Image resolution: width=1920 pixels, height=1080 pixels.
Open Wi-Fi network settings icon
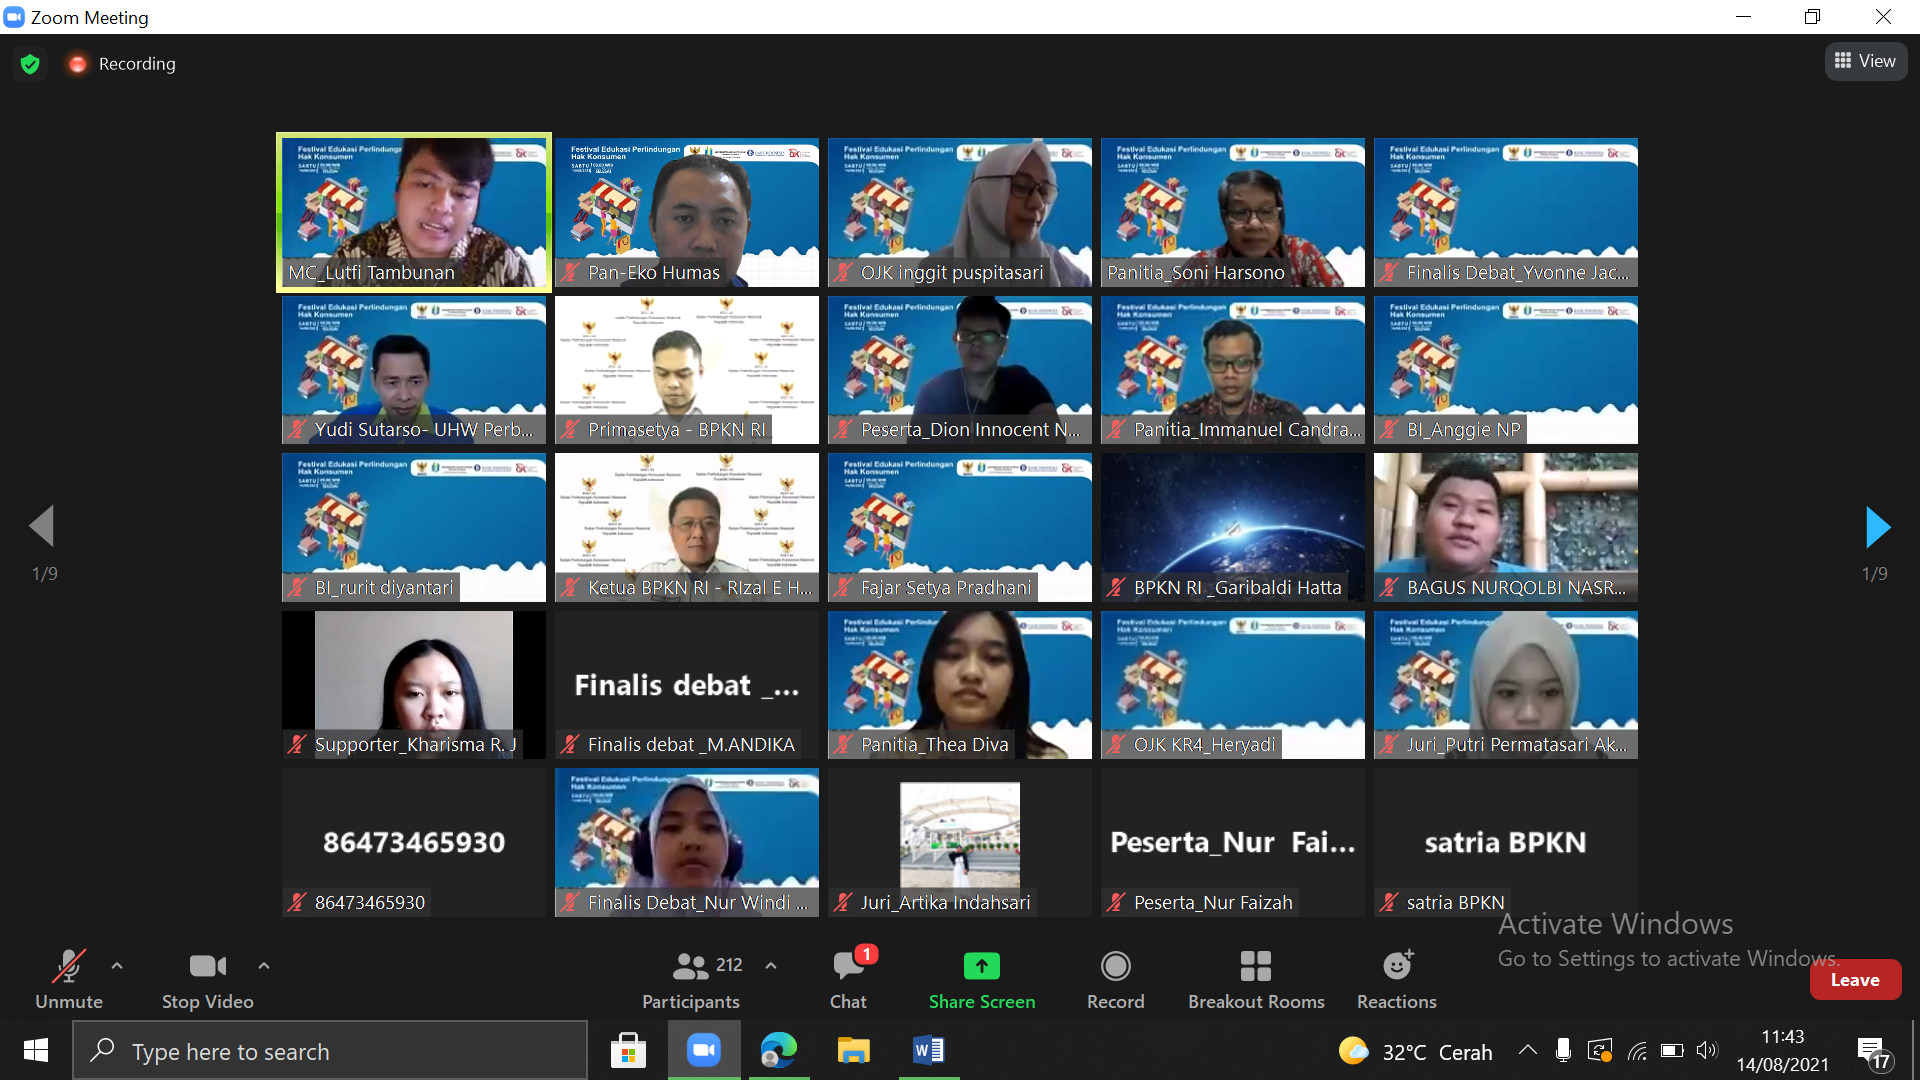[x=1637, y=1051]
